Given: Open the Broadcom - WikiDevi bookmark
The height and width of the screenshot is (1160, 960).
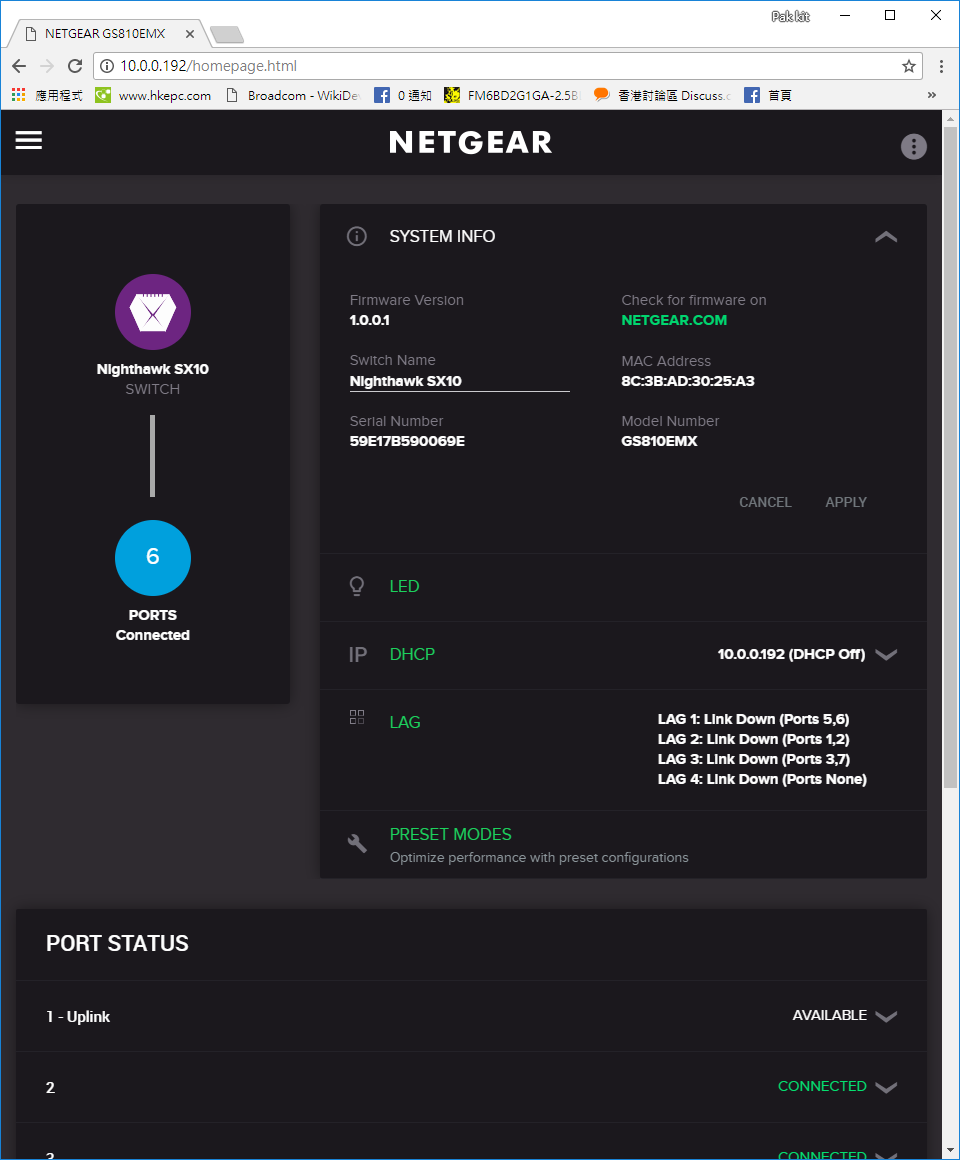Looking at the screenshot, I should point(293,95).
